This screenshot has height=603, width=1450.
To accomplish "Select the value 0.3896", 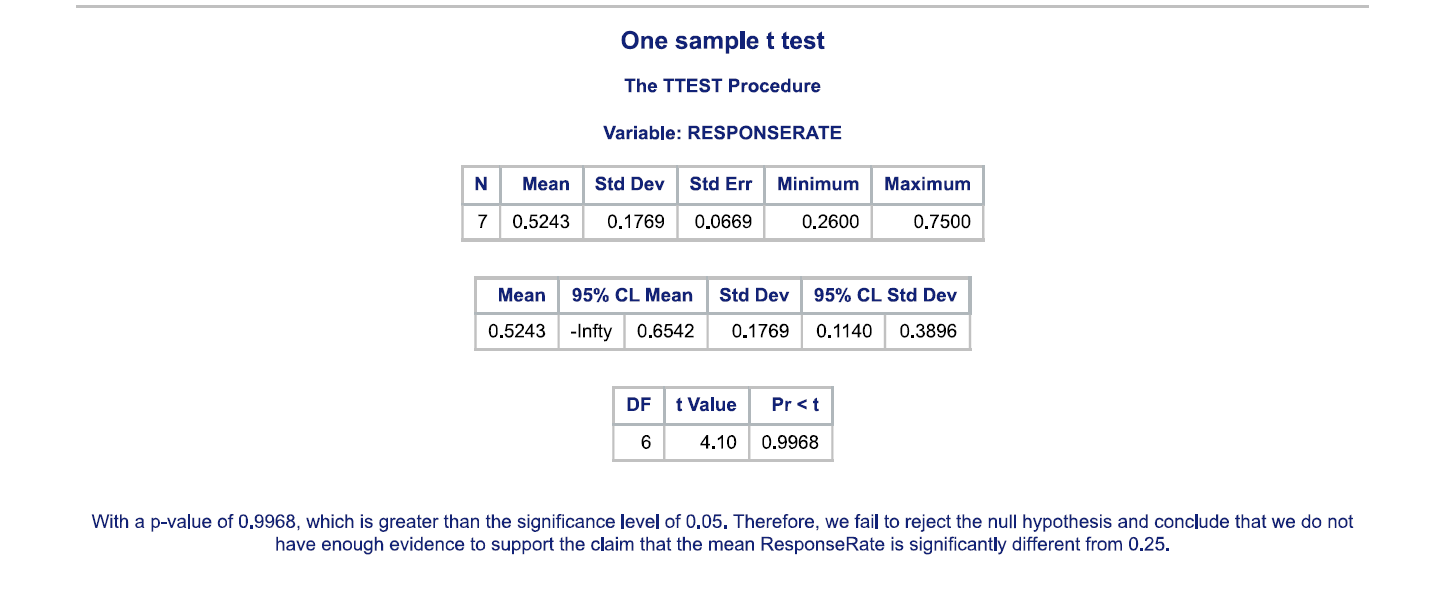I will click(928, 332).
